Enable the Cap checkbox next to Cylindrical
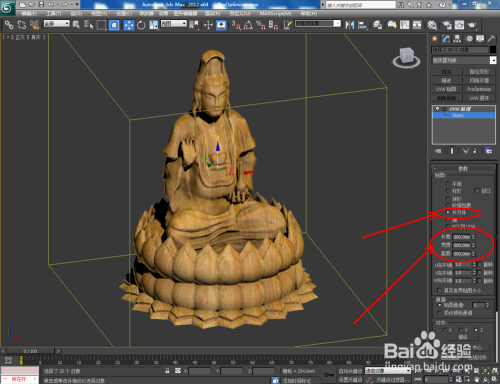This screenshot has width=500, height=384. point(477,191)
